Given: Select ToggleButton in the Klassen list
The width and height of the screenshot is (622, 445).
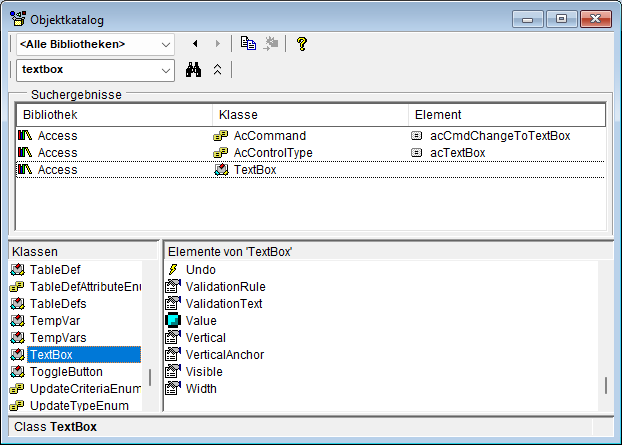Looking at the screenshot, I should [66, 371].
